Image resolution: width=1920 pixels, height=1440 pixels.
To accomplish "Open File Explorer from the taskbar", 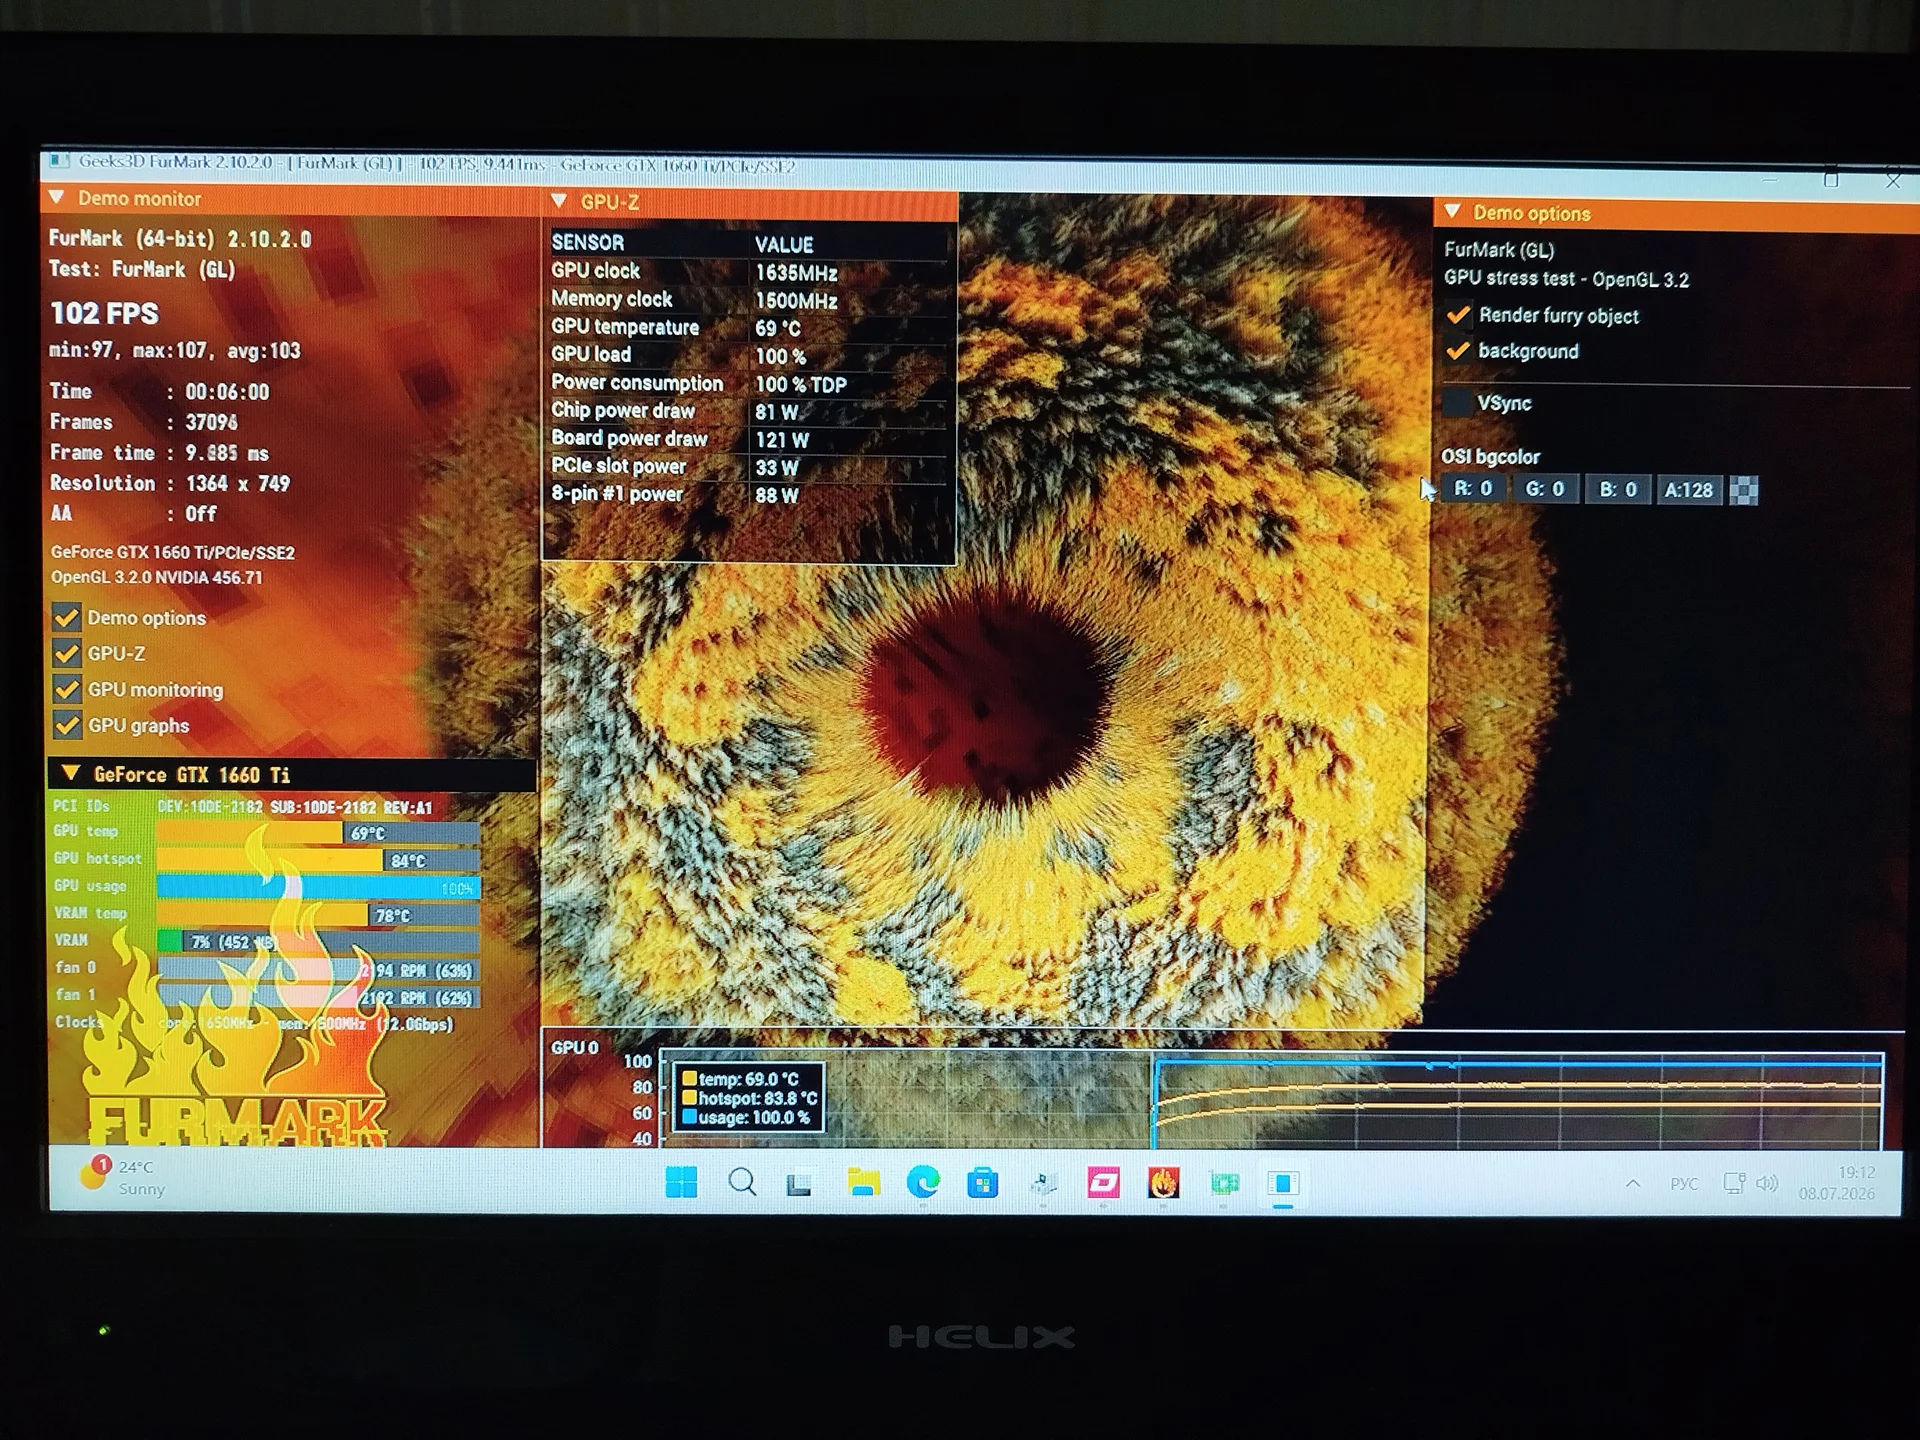I will [x=864, y=1183].
